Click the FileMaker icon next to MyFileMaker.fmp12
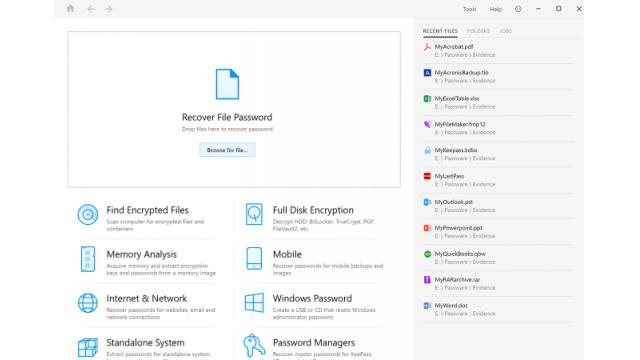The height and width of the screenshot is (360, 640). tap(427, 124)
